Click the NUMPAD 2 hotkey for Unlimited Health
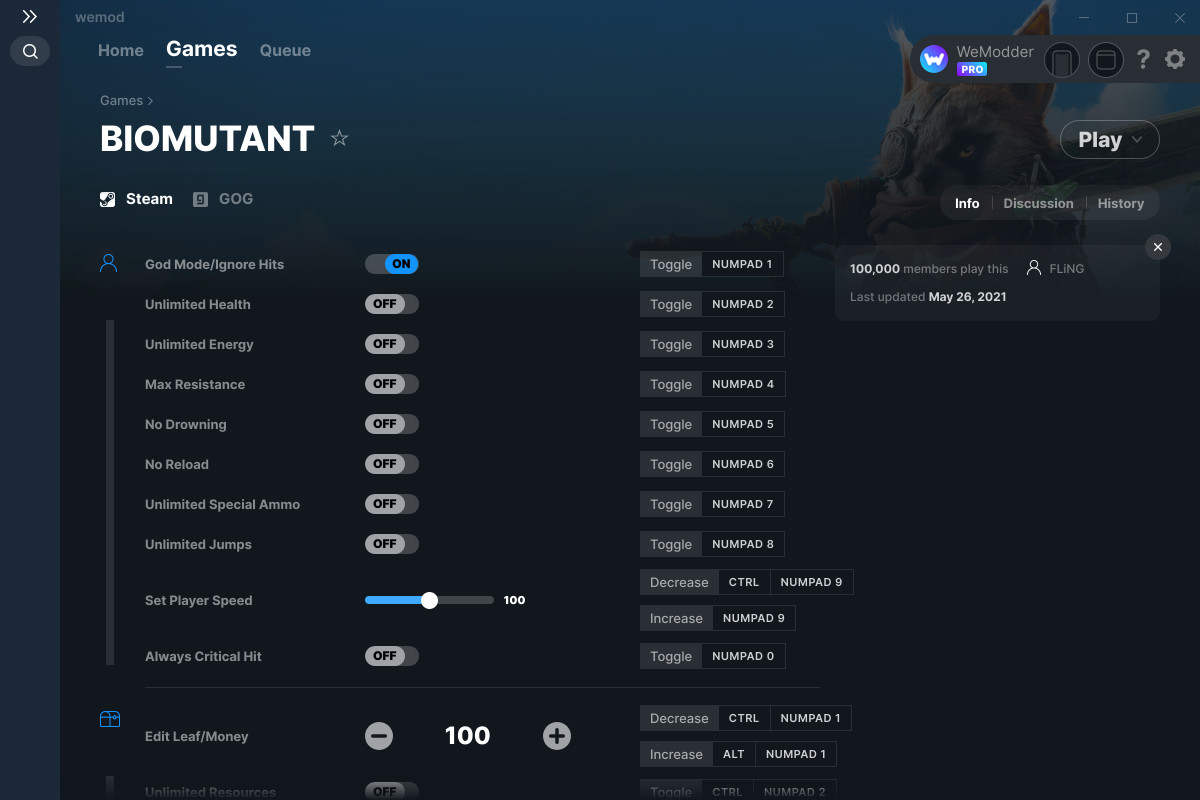Image resolution: width=1200 pixels, height=800 pixels. click(743, 304)
